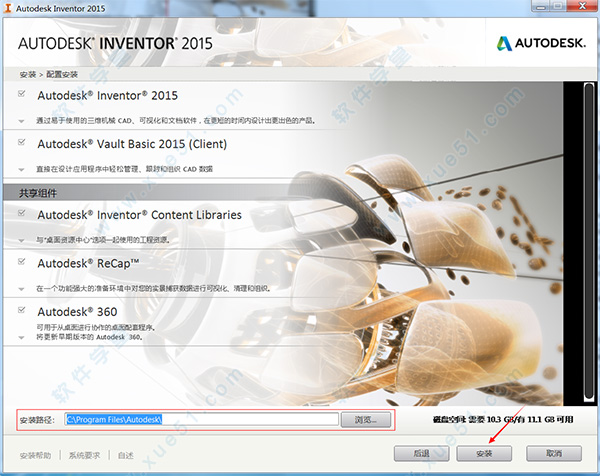Select the Autodesk Inventor Content Libraries title
600x476 pixels.
(139, 215)
